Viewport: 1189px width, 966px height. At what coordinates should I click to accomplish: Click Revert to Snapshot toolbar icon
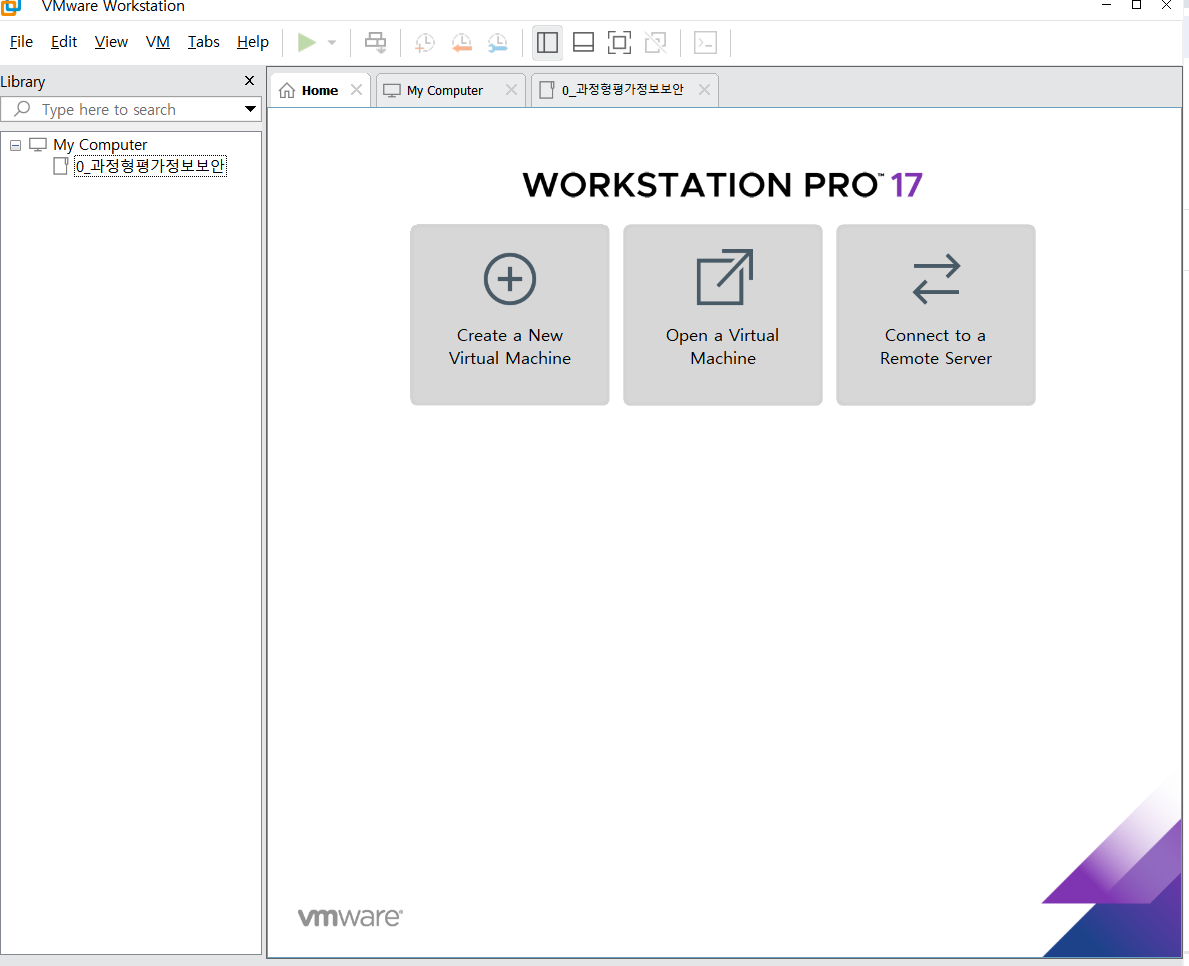(461, 42)
